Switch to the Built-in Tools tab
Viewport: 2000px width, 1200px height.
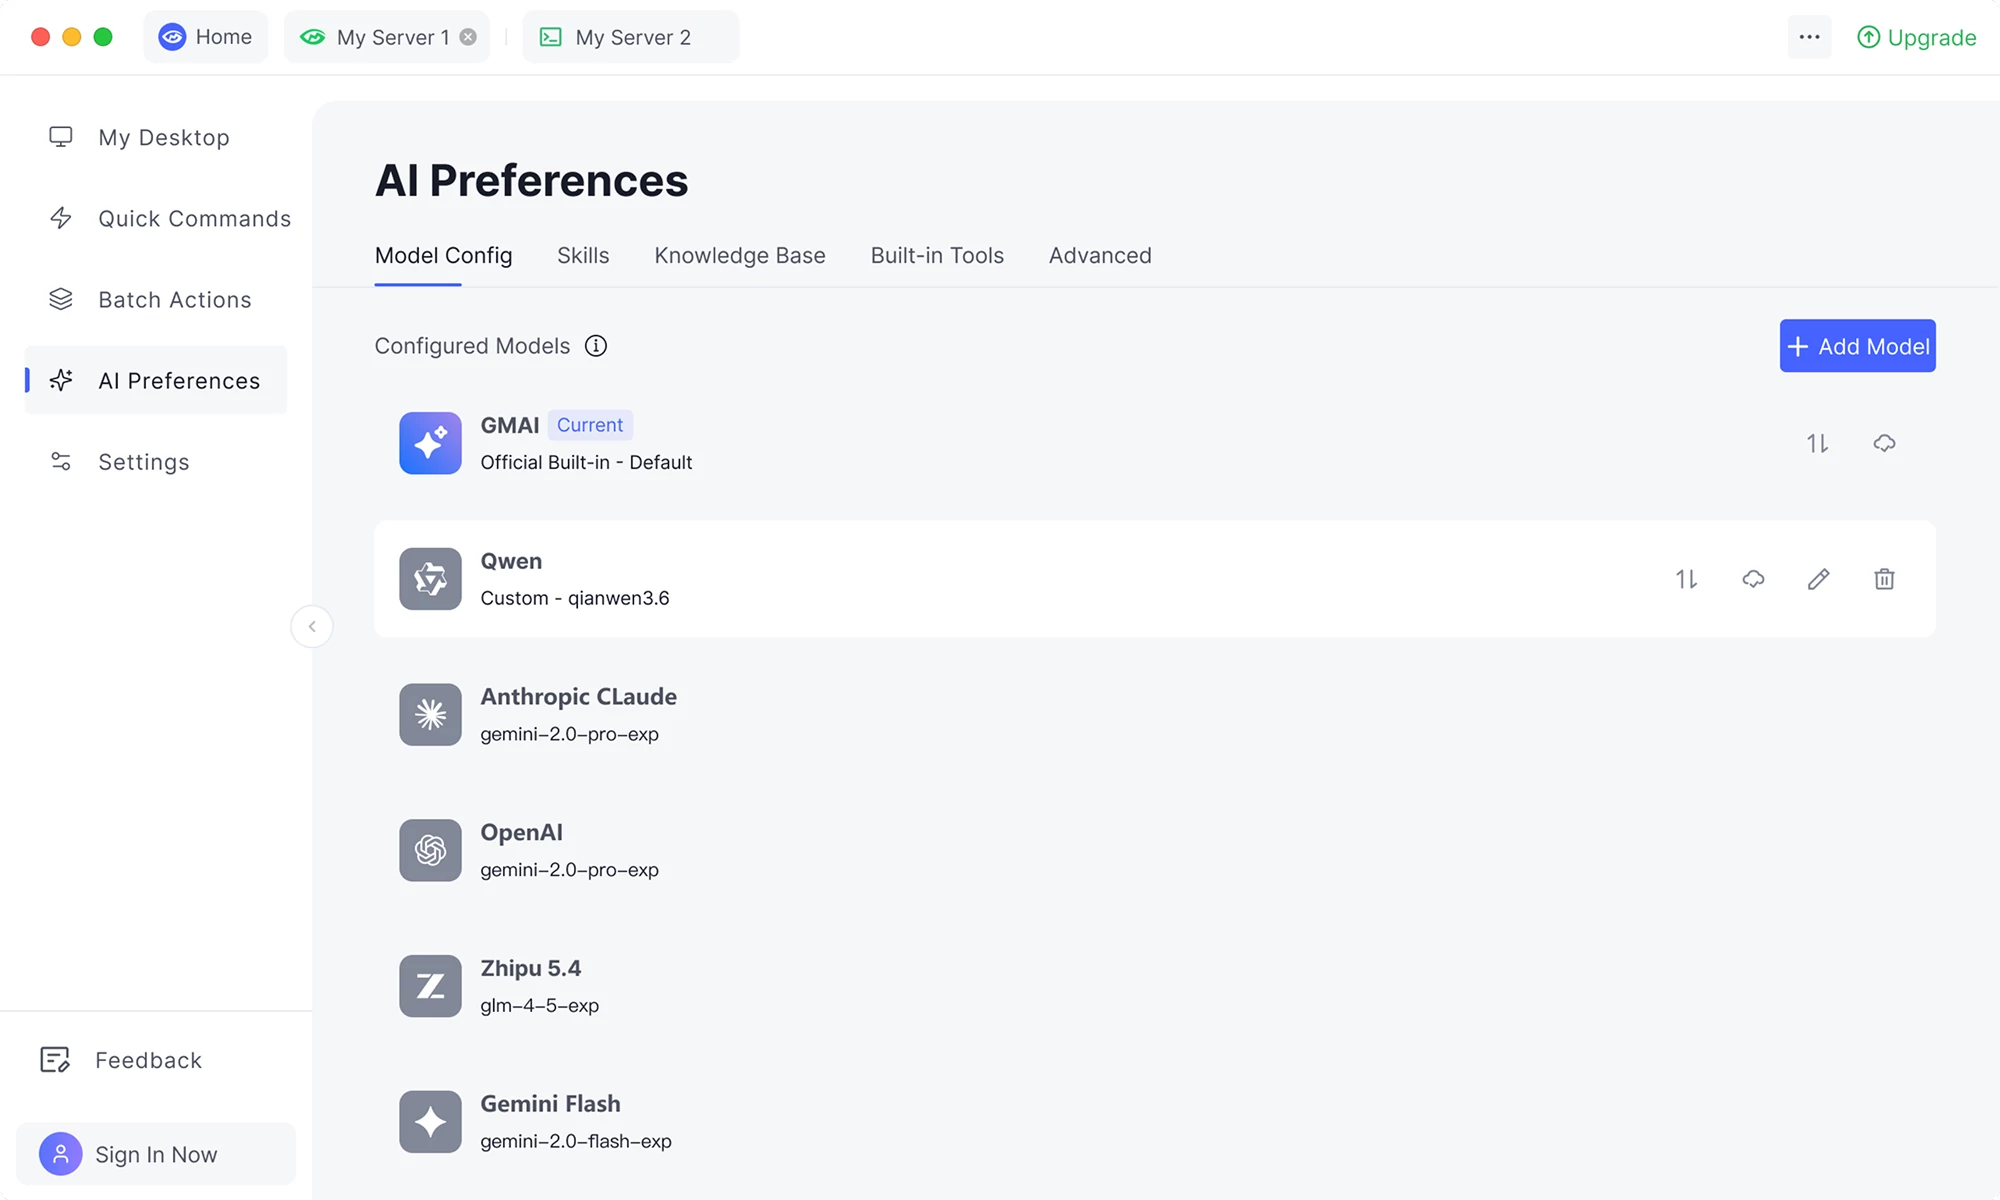[x=937, y=256]
